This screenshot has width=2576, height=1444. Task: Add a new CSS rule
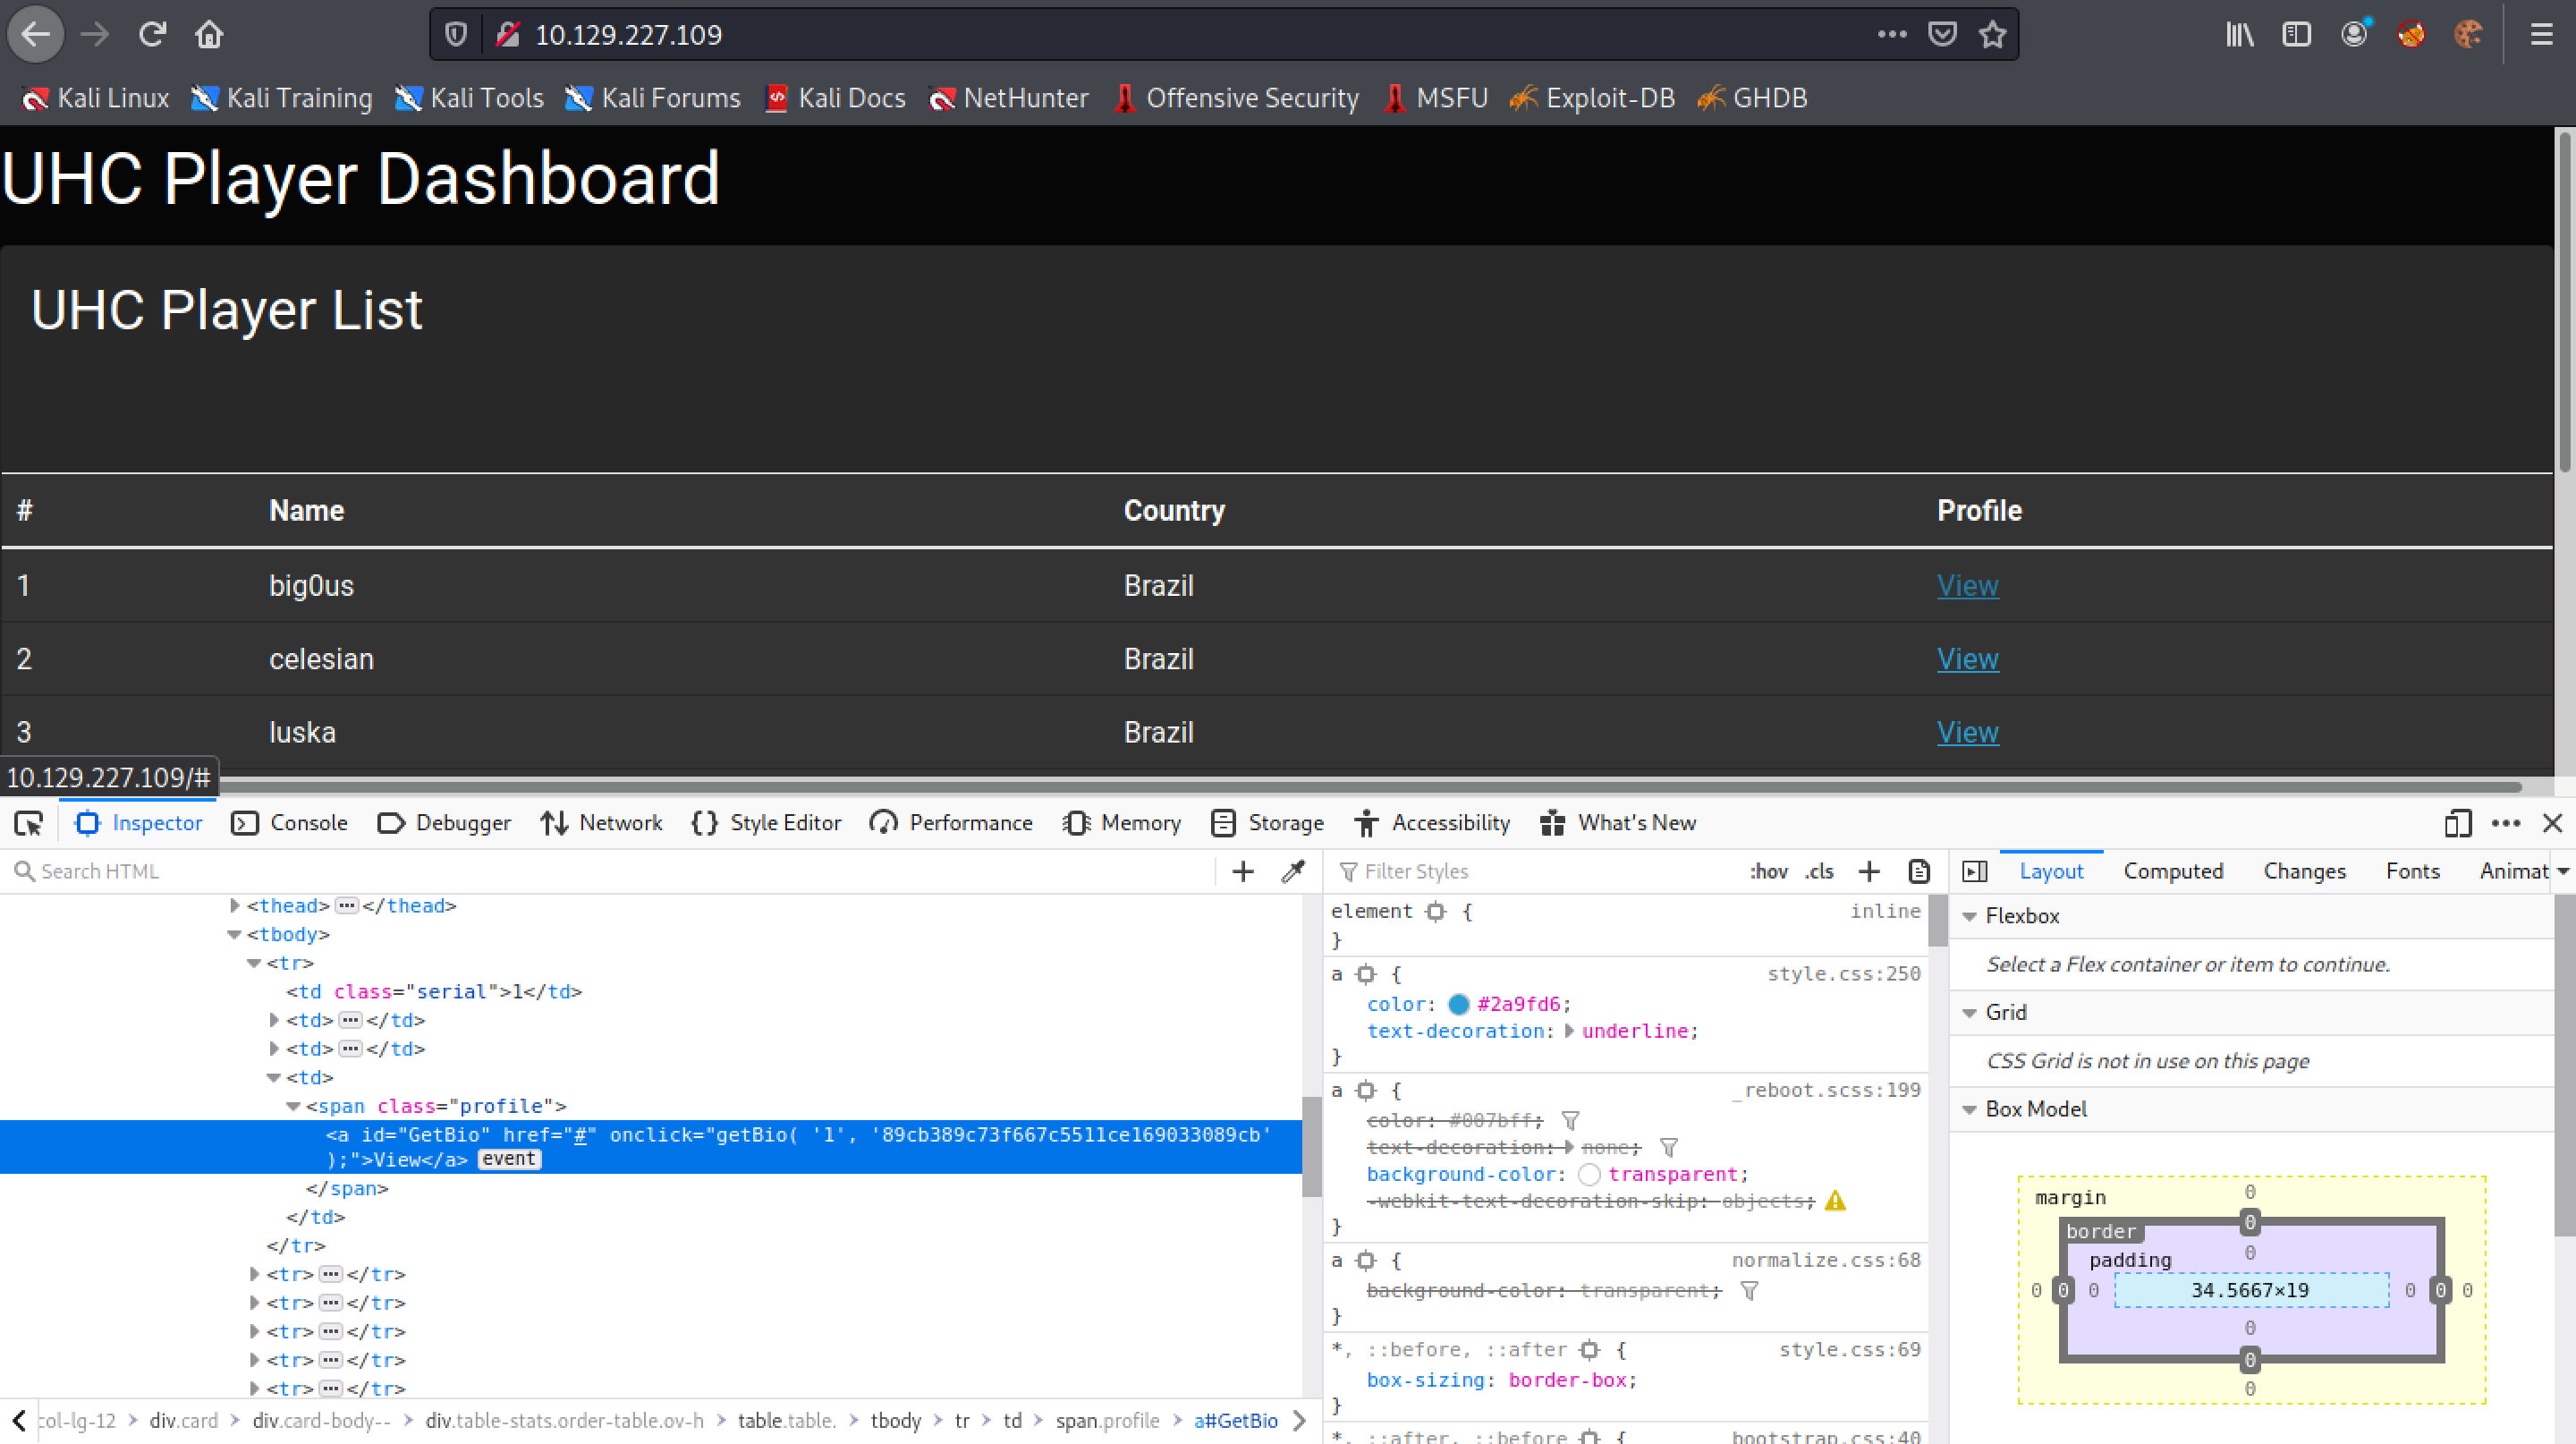[1868, 872]
